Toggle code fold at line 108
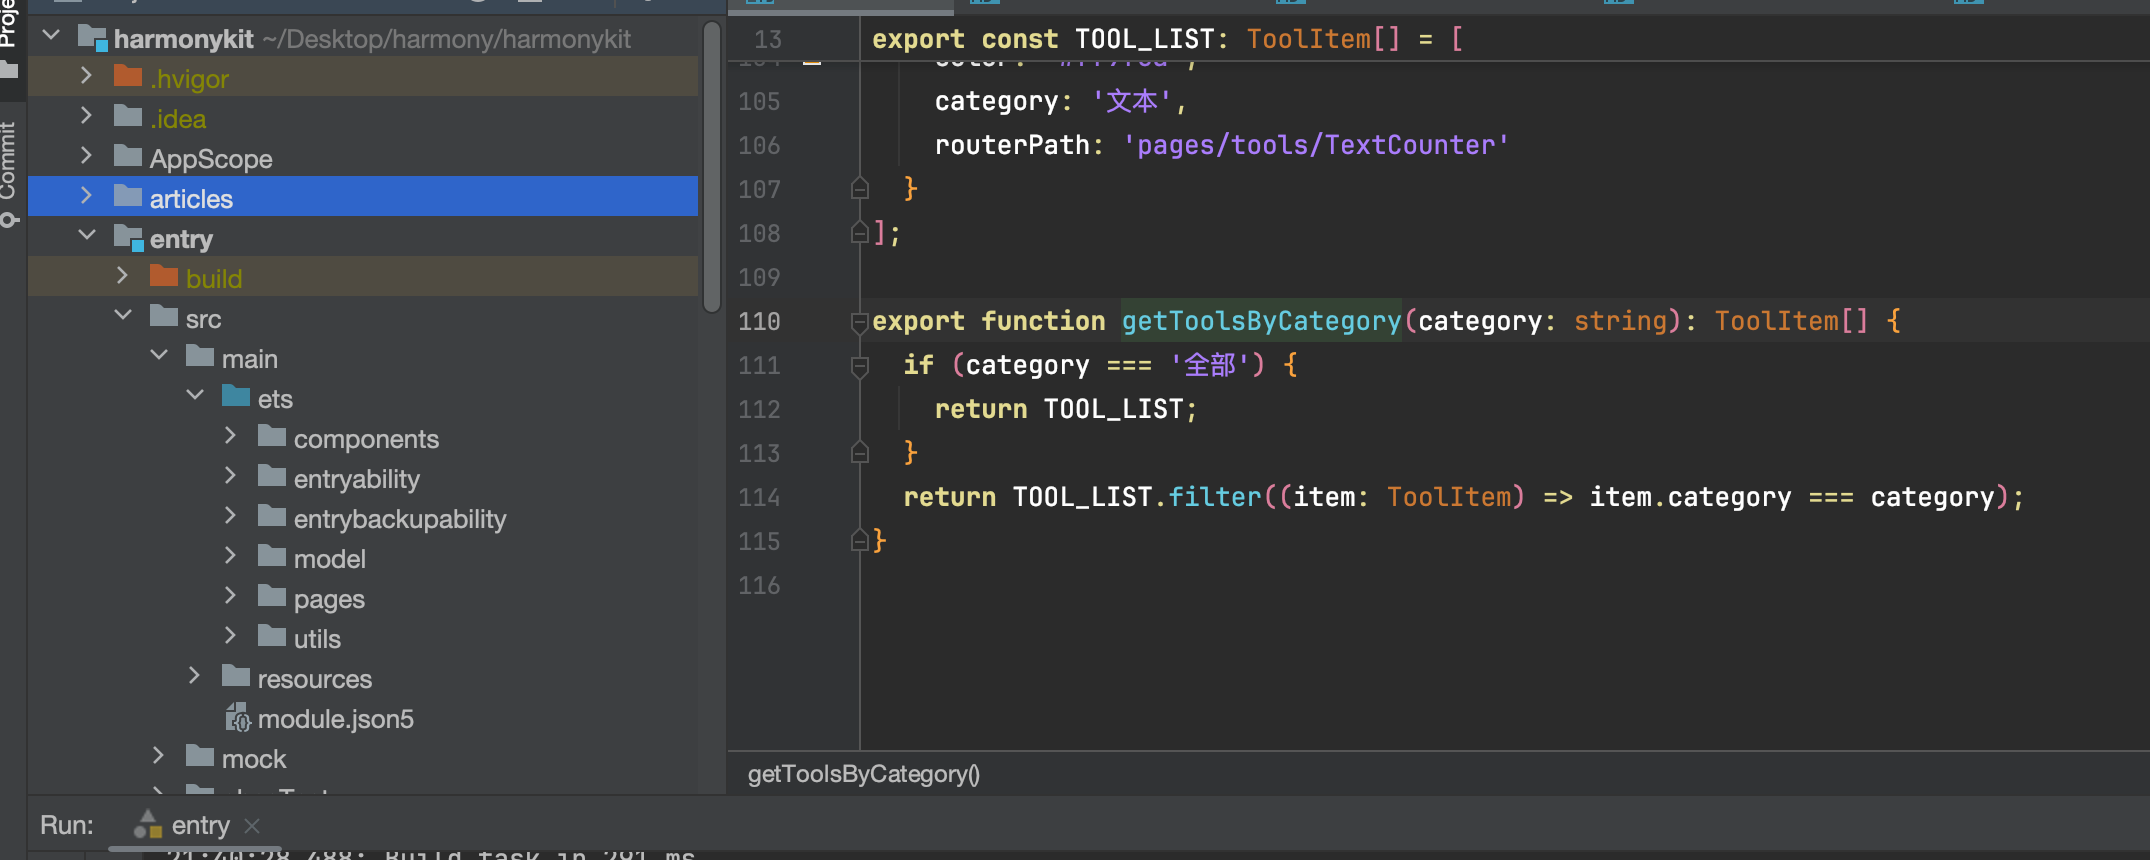Screen dimensions: 2150x860 (x=860, y=232)
